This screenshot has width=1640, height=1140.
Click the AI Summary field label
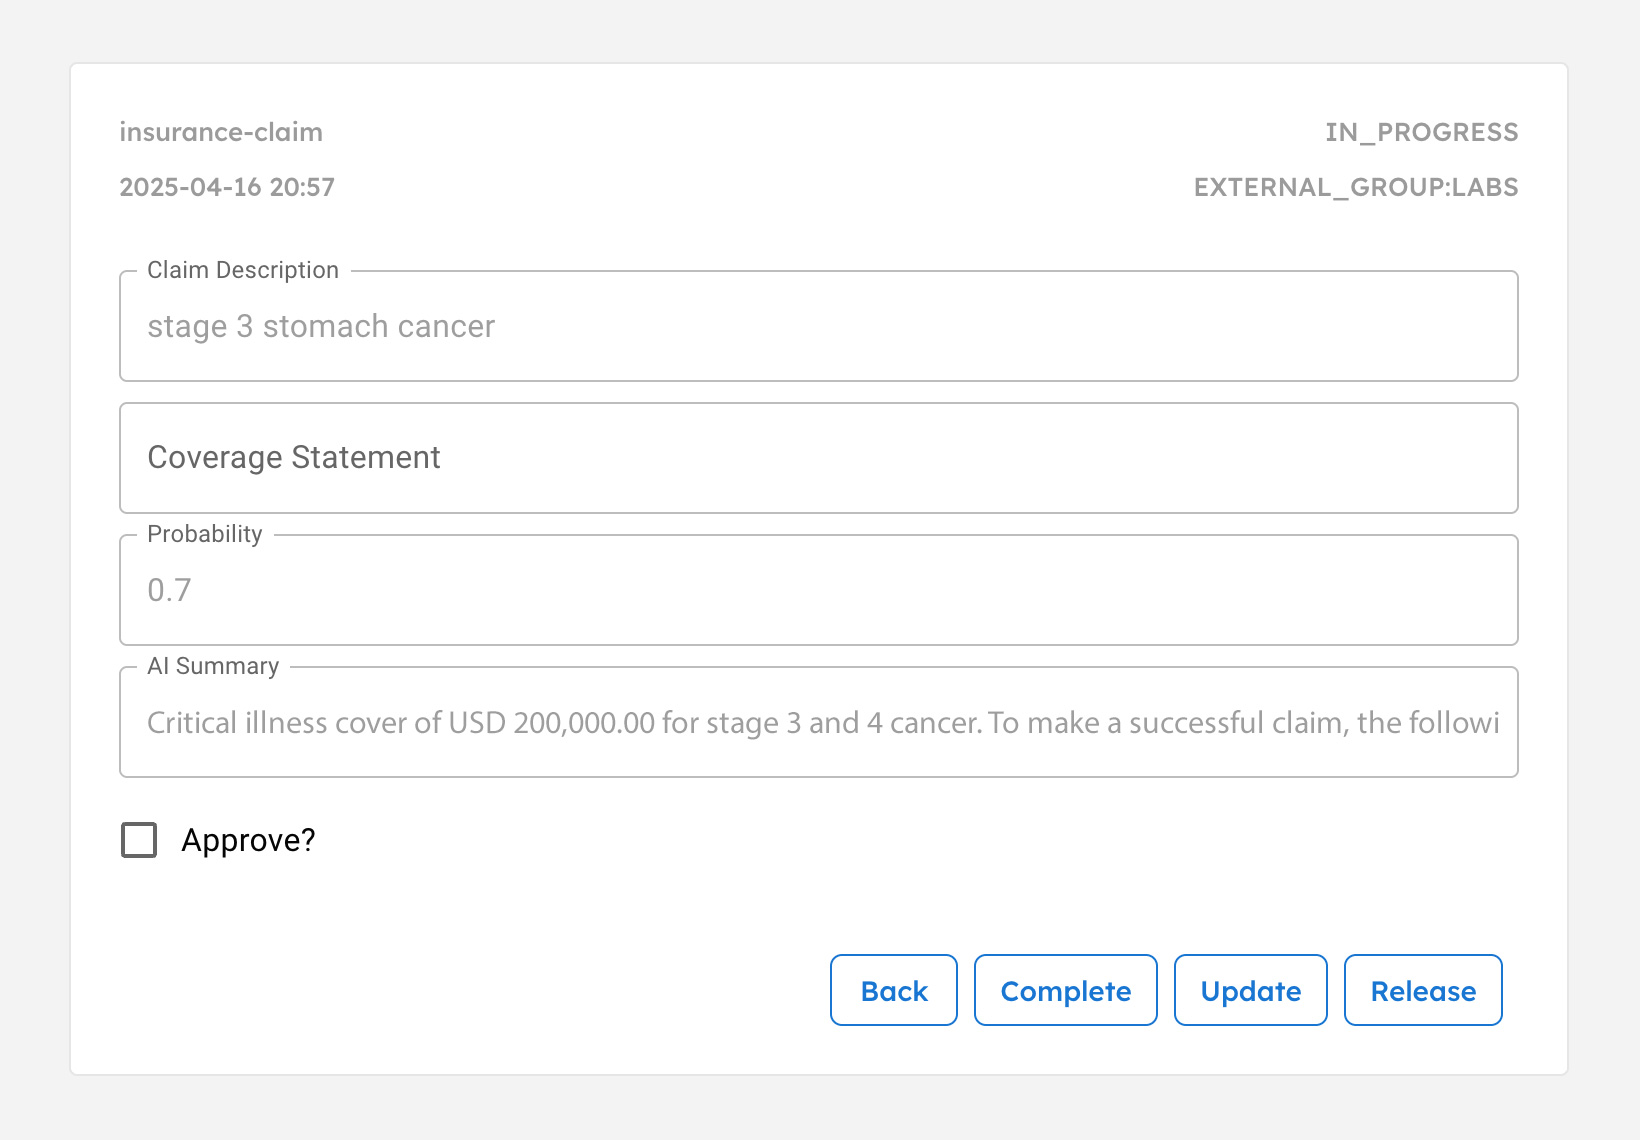click(212, 665)
